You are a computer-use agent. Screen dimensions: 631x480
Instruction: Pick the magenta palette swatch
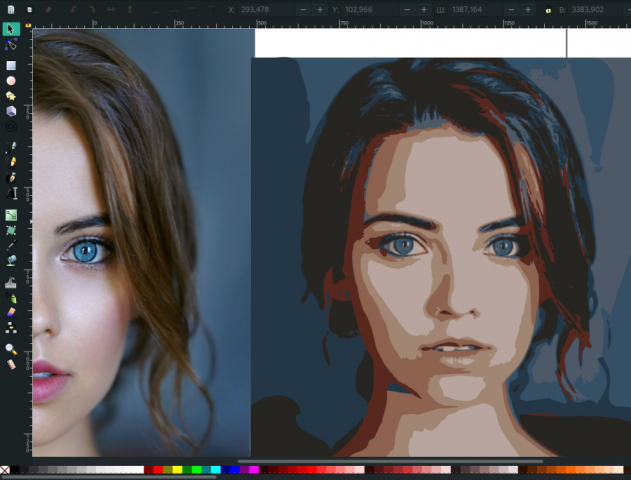pos(254,470)
